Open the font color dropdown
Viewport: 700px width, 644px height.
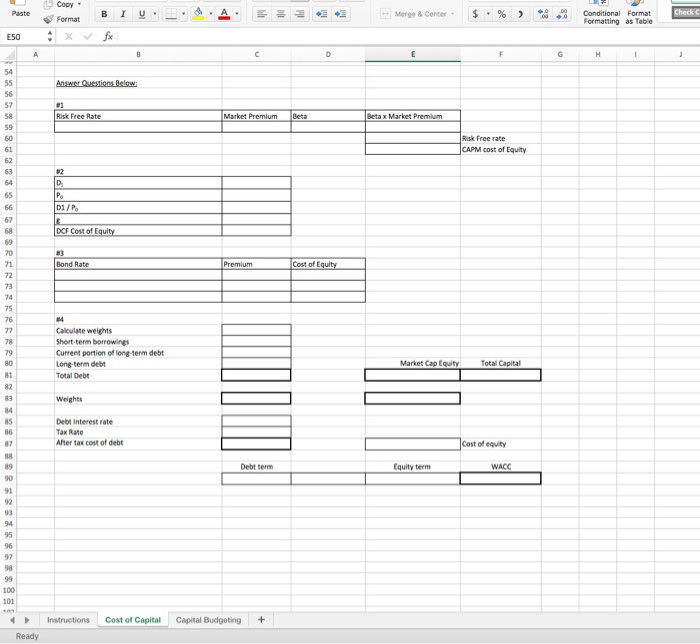(x=237, y=14)
